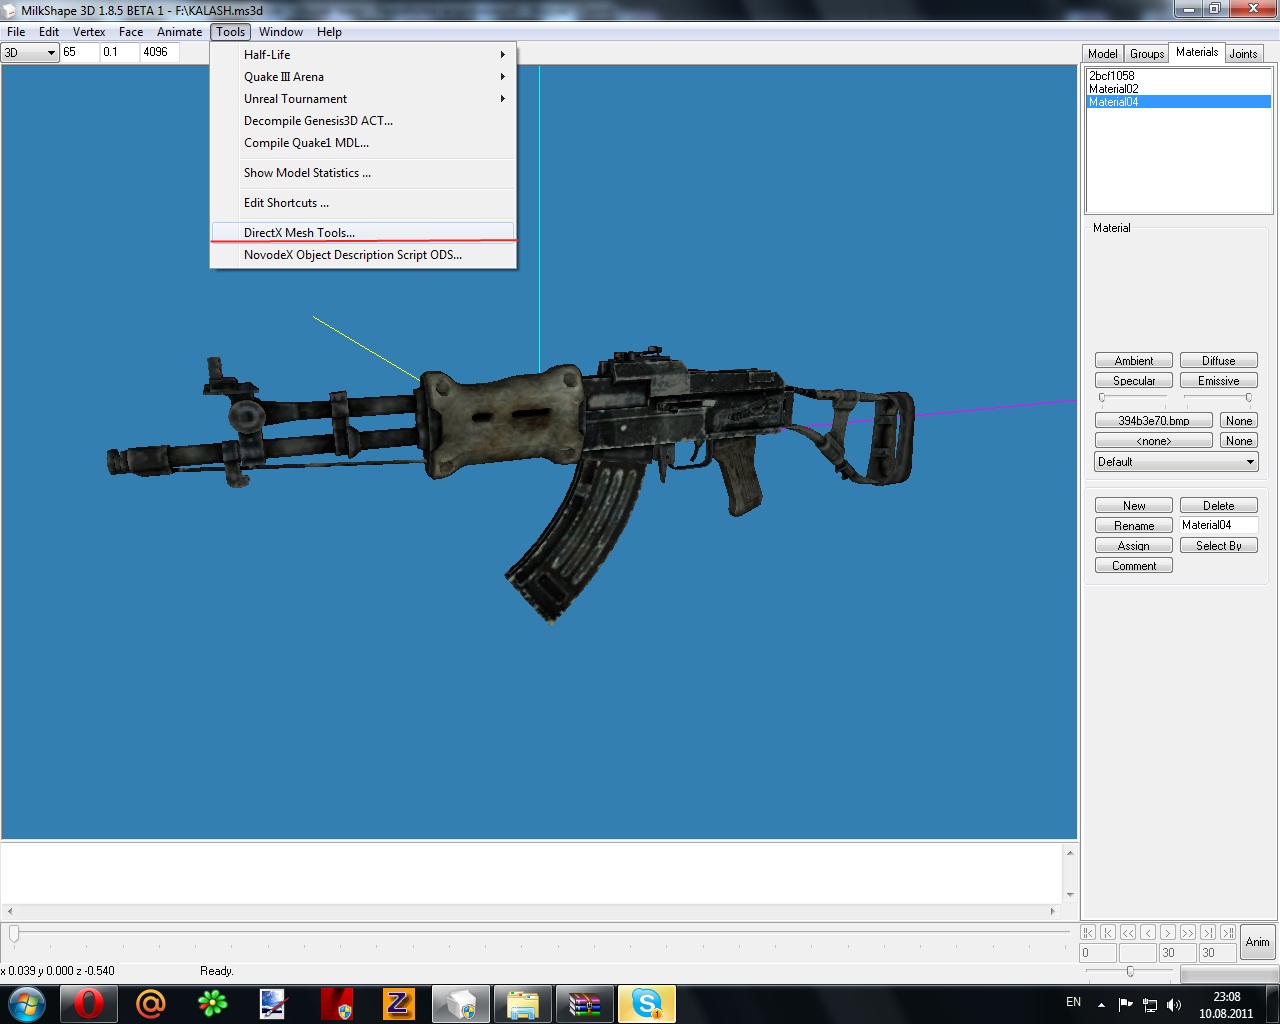Click the Material04 name input field
The image size is (1280, 1024).
pos(1218,525)
